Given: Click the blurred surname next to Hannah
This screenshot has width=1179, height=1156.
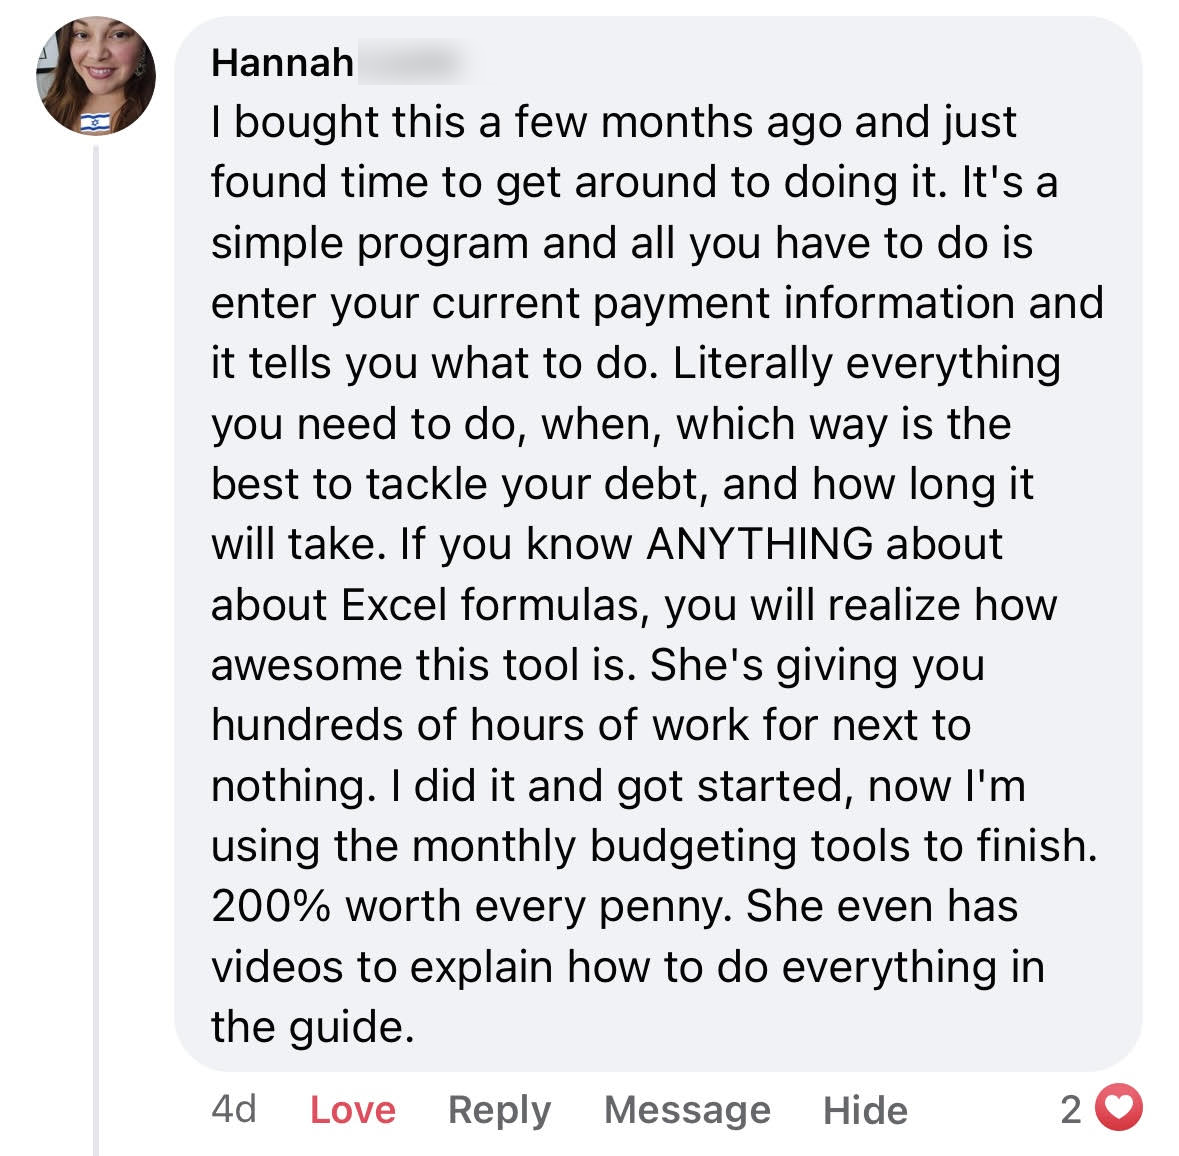Looking at the screenshot, I should [x=411, y=62].
